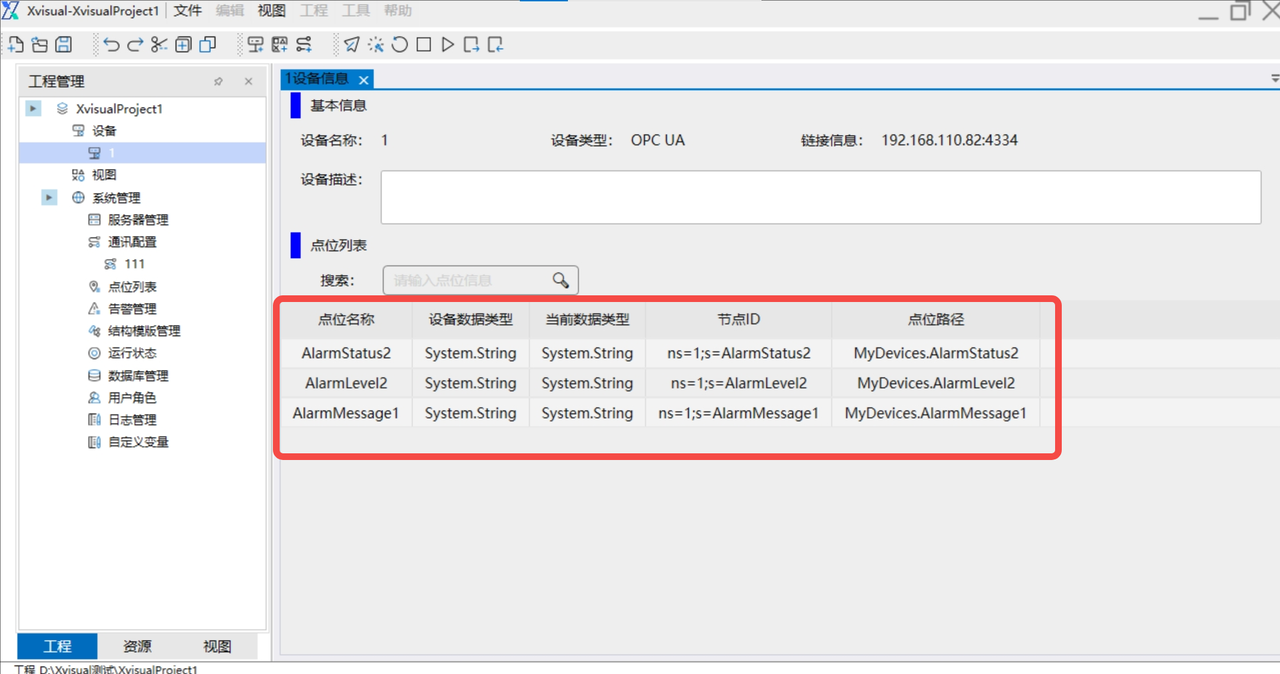This screenshot has height=674, width=1280.
Task: Switch to the 视图 bottom tab
Action: (217, 646)
